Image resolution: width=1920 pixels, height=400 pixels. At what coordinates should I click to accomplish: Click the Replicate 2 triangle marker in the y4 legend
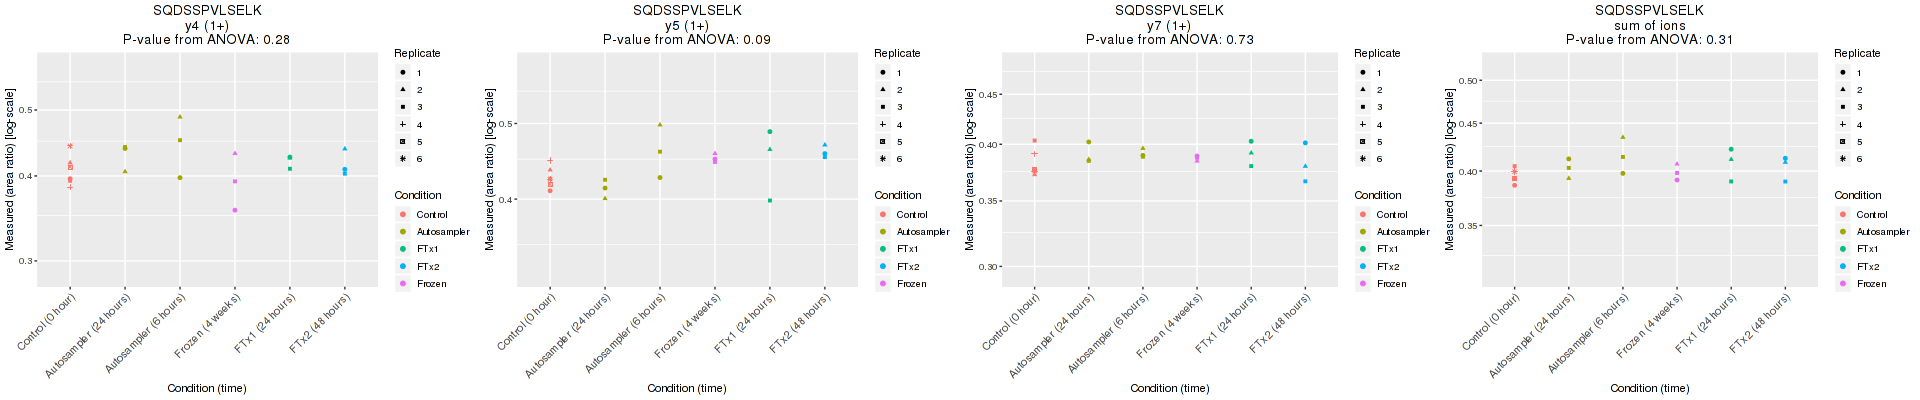tap(402, 90)
